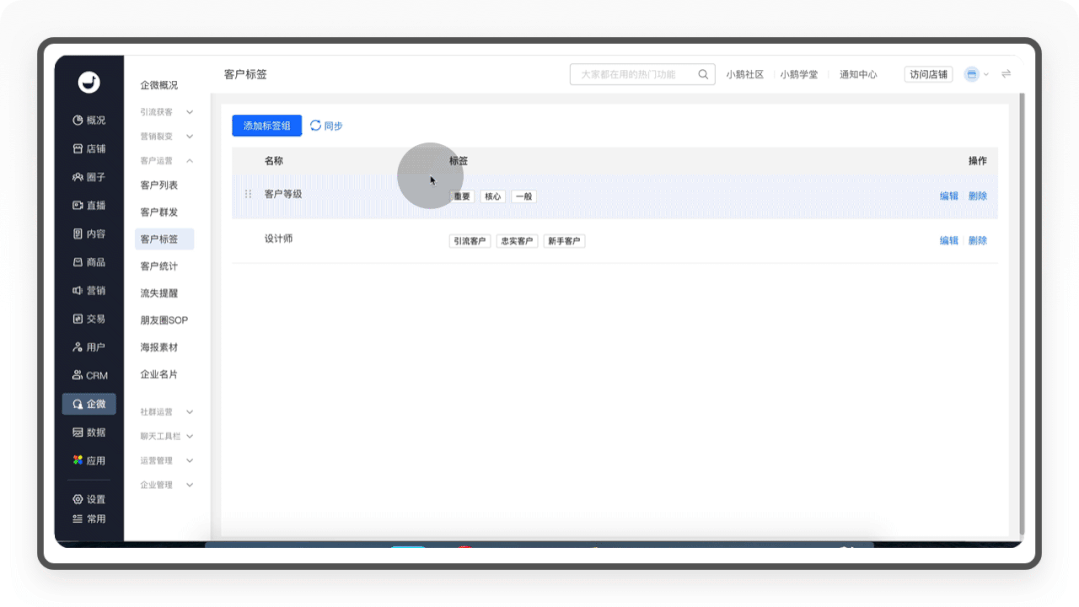Open 客户群发 submenu item
Screen dimensions: 1079x607
pyautogui.click(x=159, y=212)
